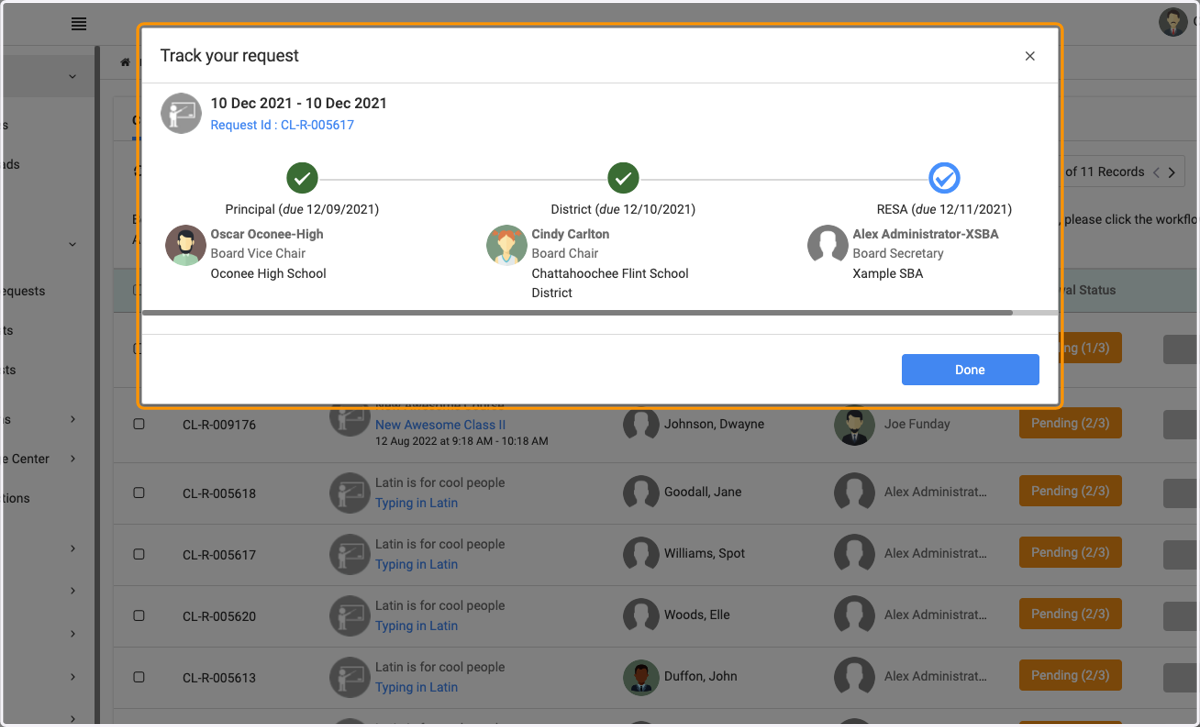Open Typing in Latin link for CL-R-005620
Screen dimensions: 1200x727
416,626
